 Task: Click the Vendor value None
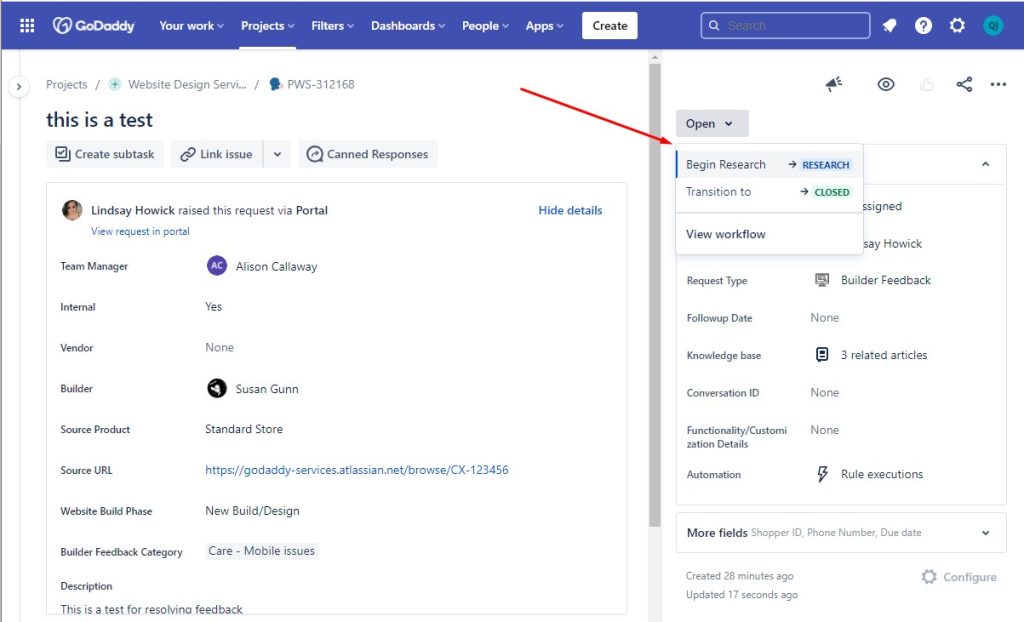coord(219,348)
